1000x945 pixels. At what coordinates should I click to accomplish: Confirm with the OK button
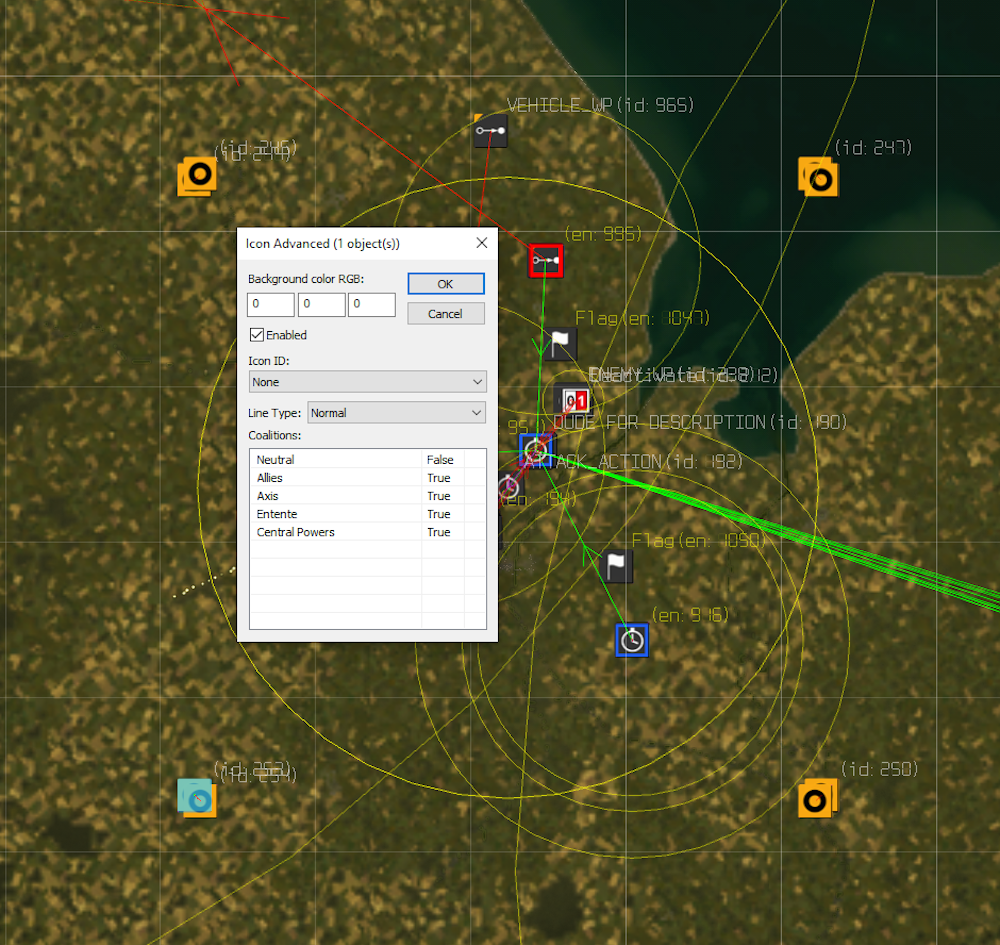click(x=446, y=284)
